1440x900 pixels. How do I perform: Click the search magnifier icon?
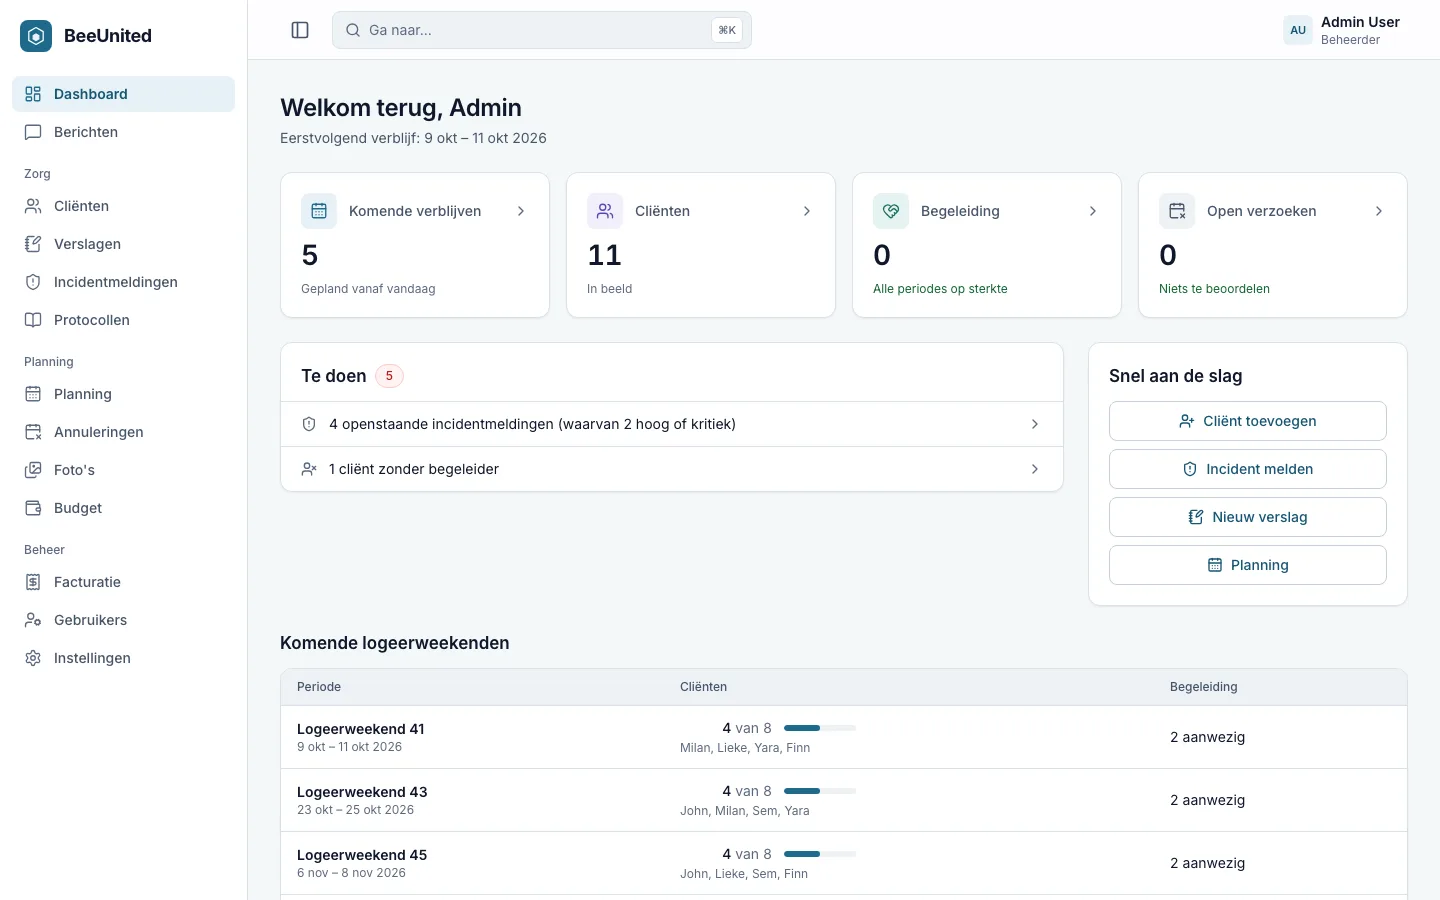click(353, 30)
